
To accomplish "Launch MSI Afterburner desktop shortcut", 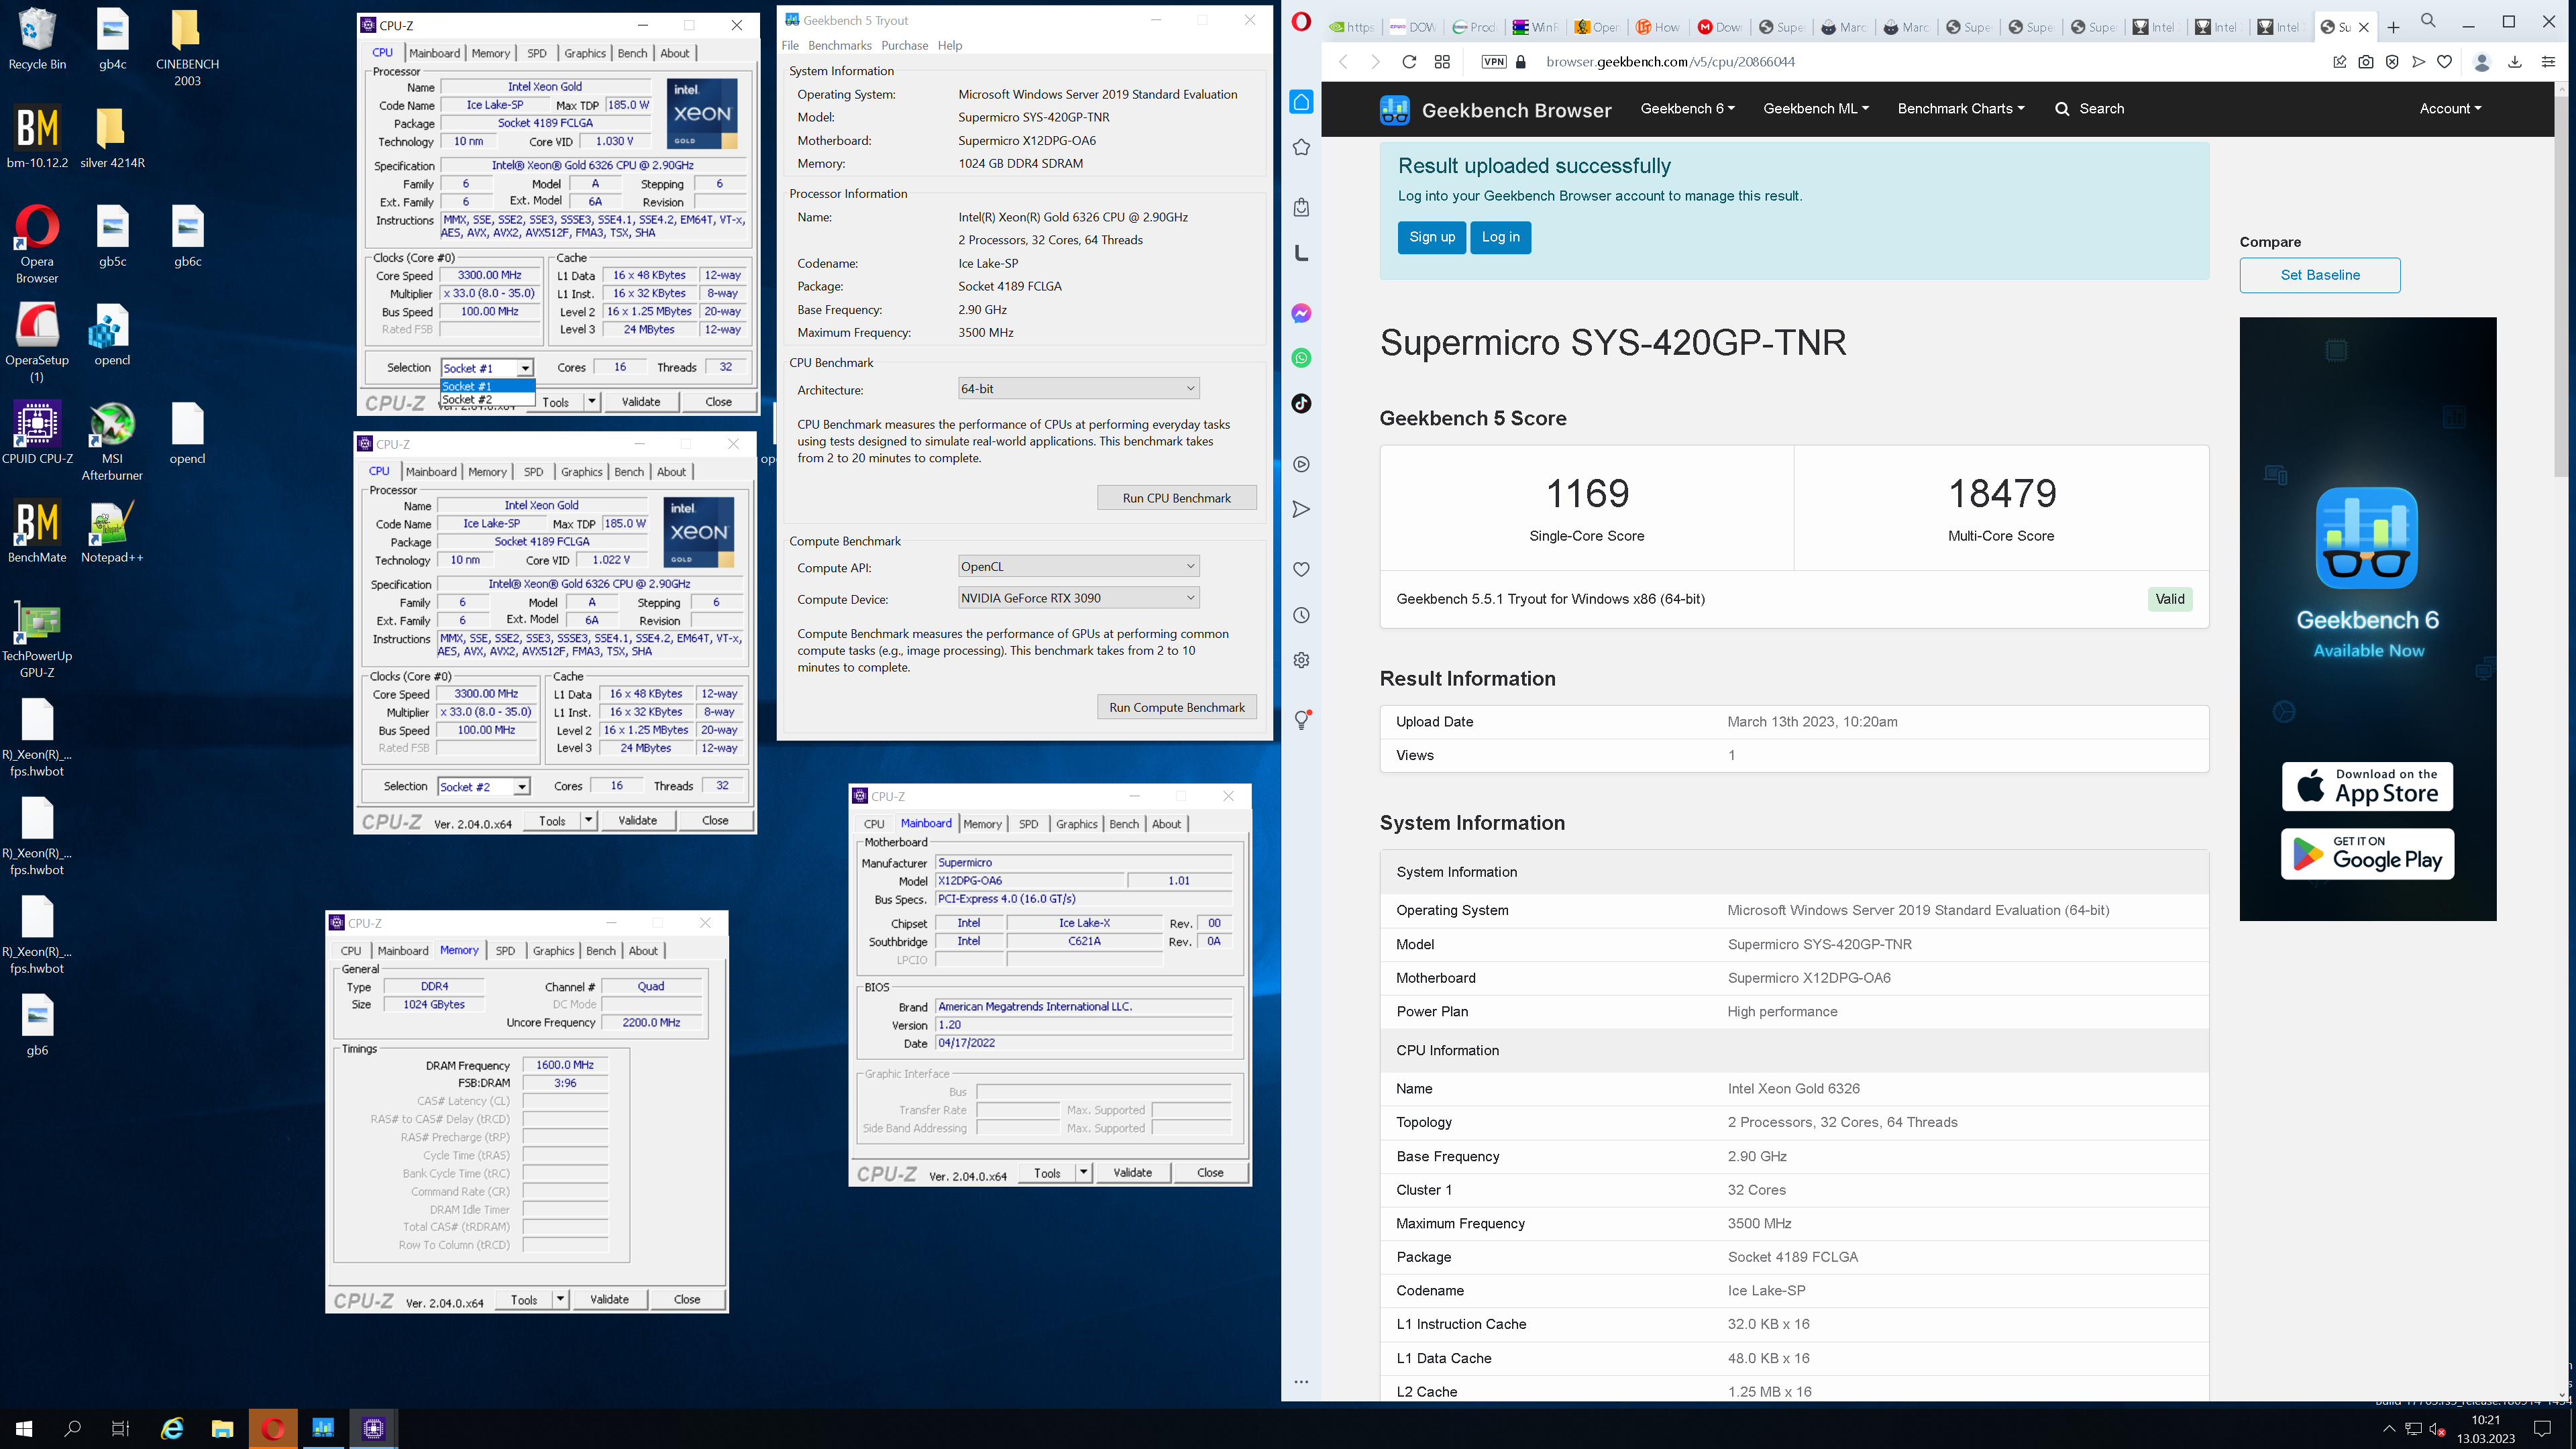I will (x=112, y=441).
